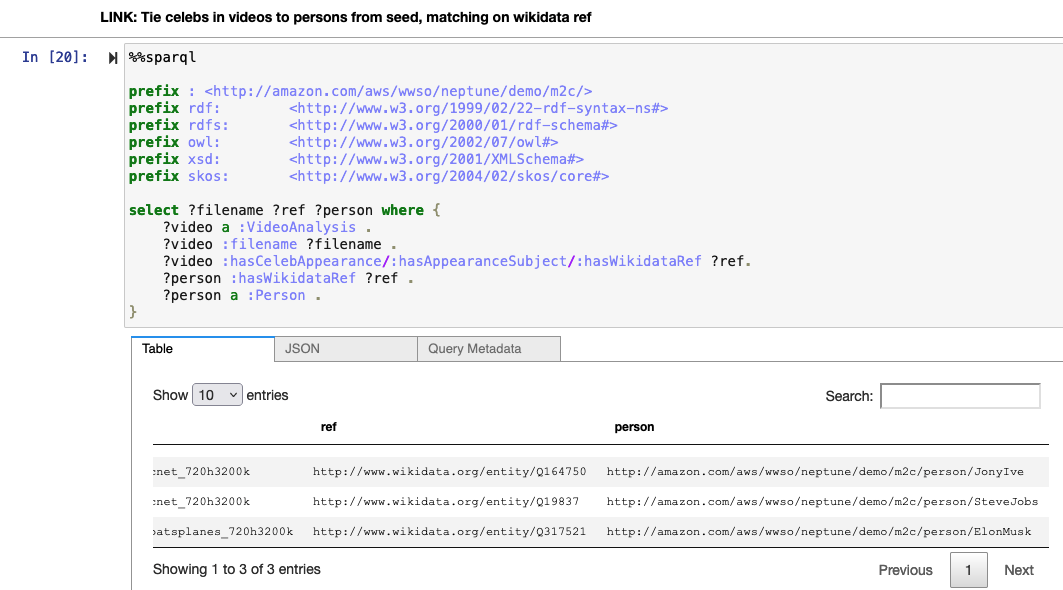Image resolution: width=1063 pixels, height=590 pixels.
Task: Sort results by the ref column
Action: (x=330, y=427)
